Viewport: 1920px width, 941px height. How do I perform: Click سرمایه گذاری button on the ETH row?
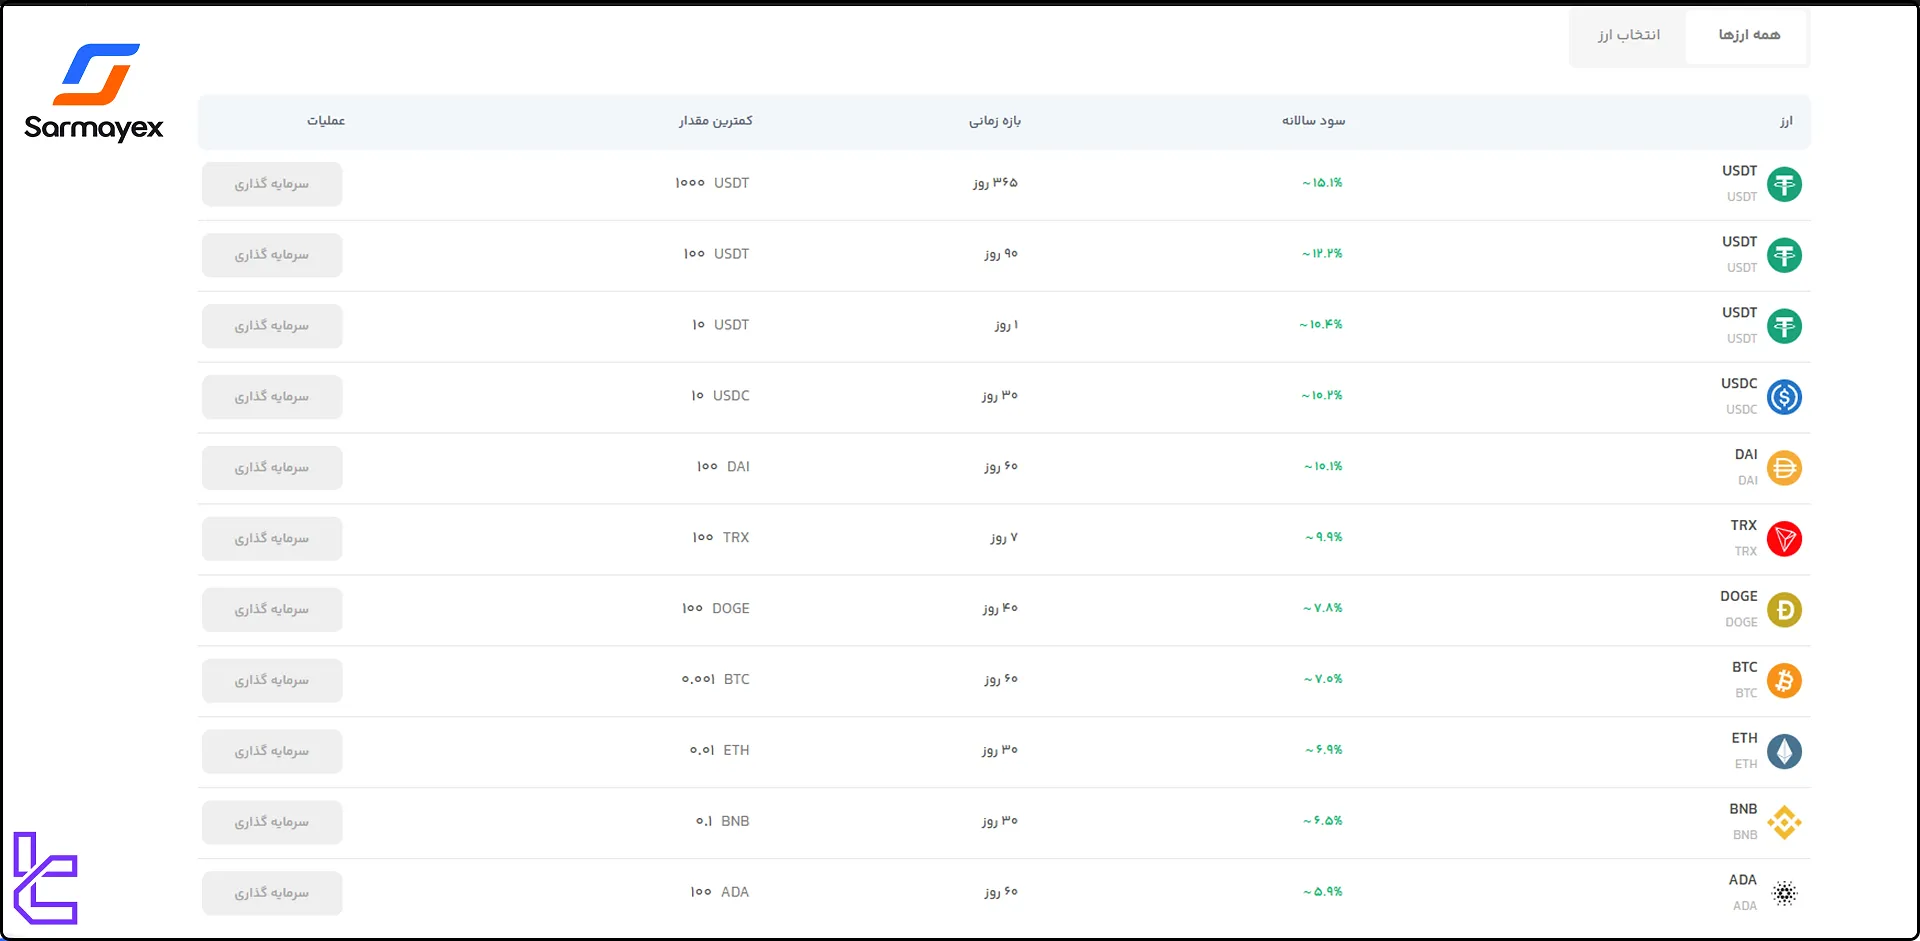click(271, 751)
